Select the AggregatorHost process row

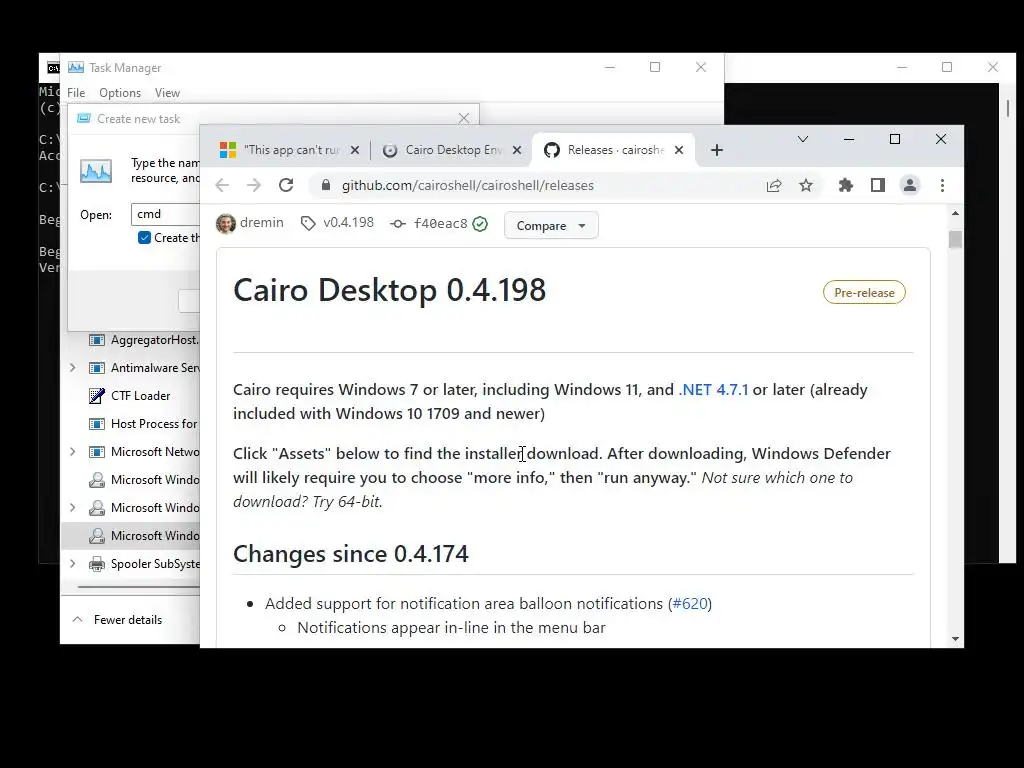[x=131, y=340]
